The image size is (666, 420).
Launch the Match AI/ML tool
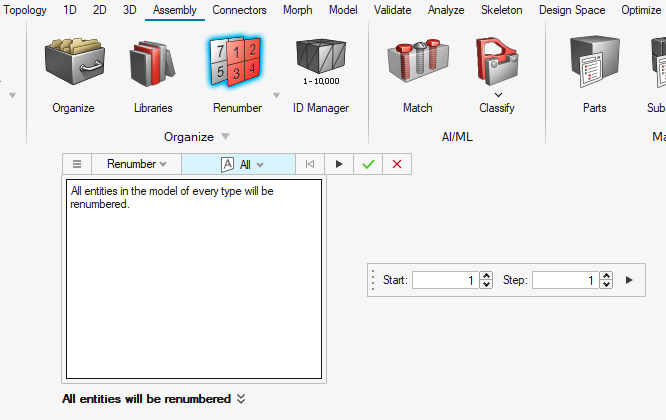point(418,76)
